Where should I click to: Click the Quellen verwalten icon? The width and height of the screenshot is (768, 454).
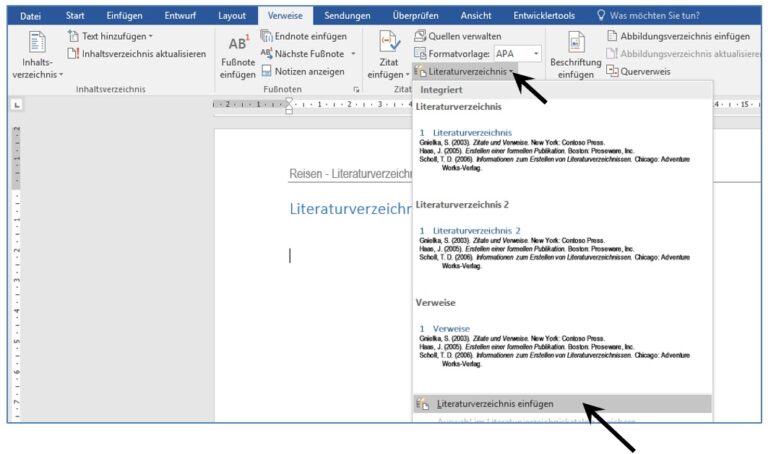[x=420, y=36]
